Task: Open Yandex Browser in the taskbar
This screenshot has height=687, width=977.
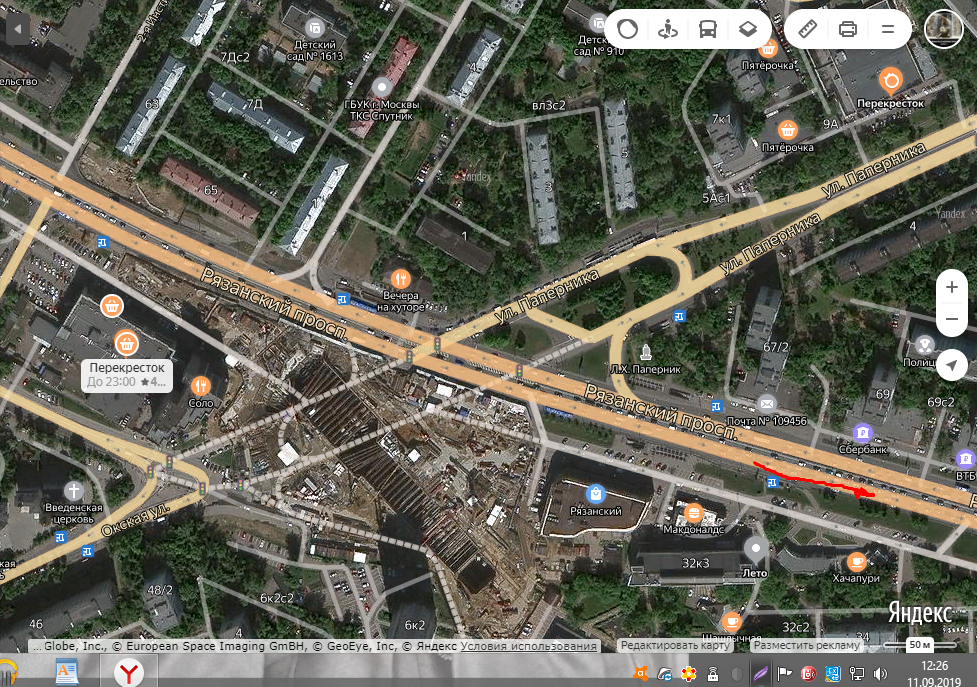Action: pos(128,673)
